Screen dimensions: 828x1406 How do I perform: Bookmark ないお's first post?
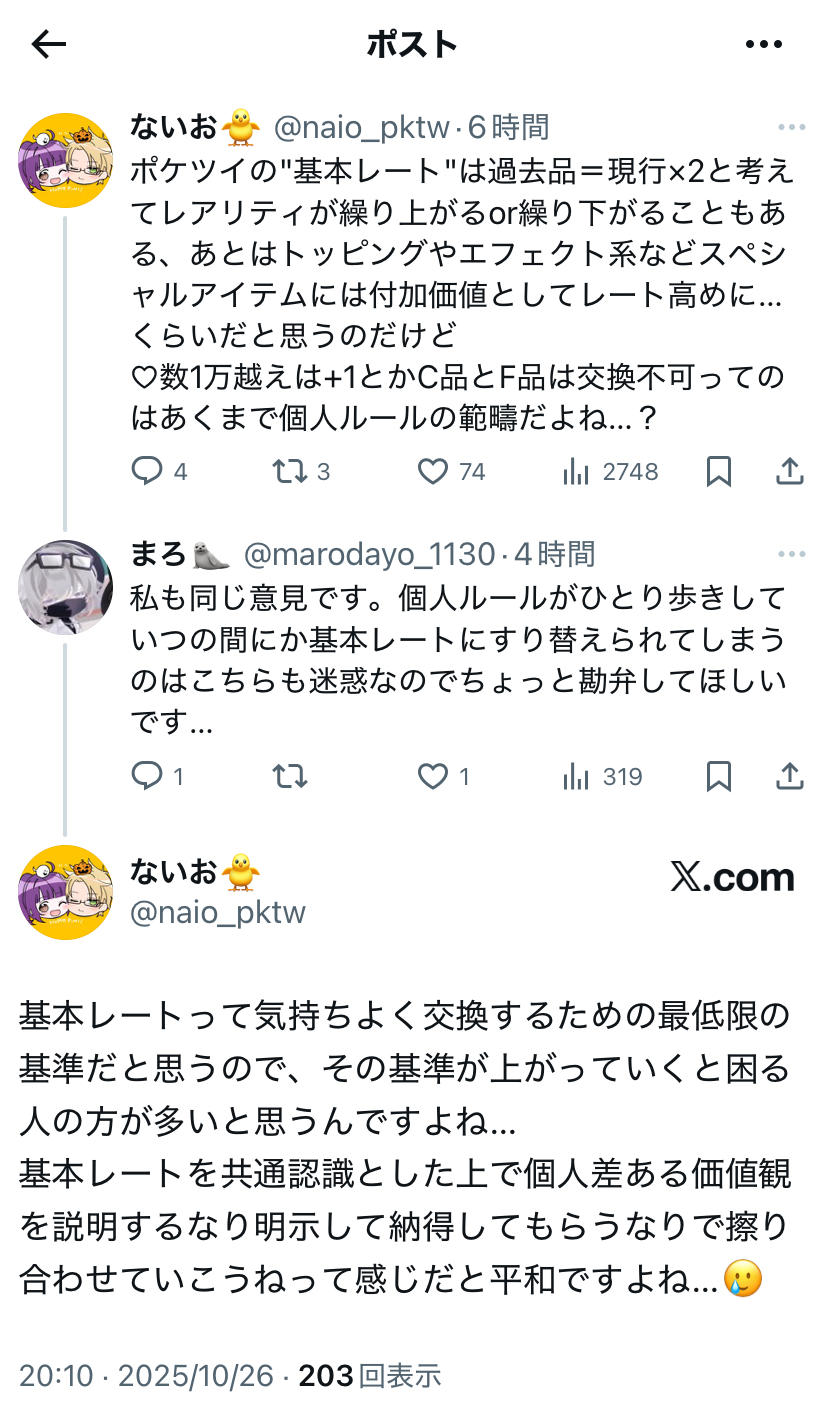(718, 472)
